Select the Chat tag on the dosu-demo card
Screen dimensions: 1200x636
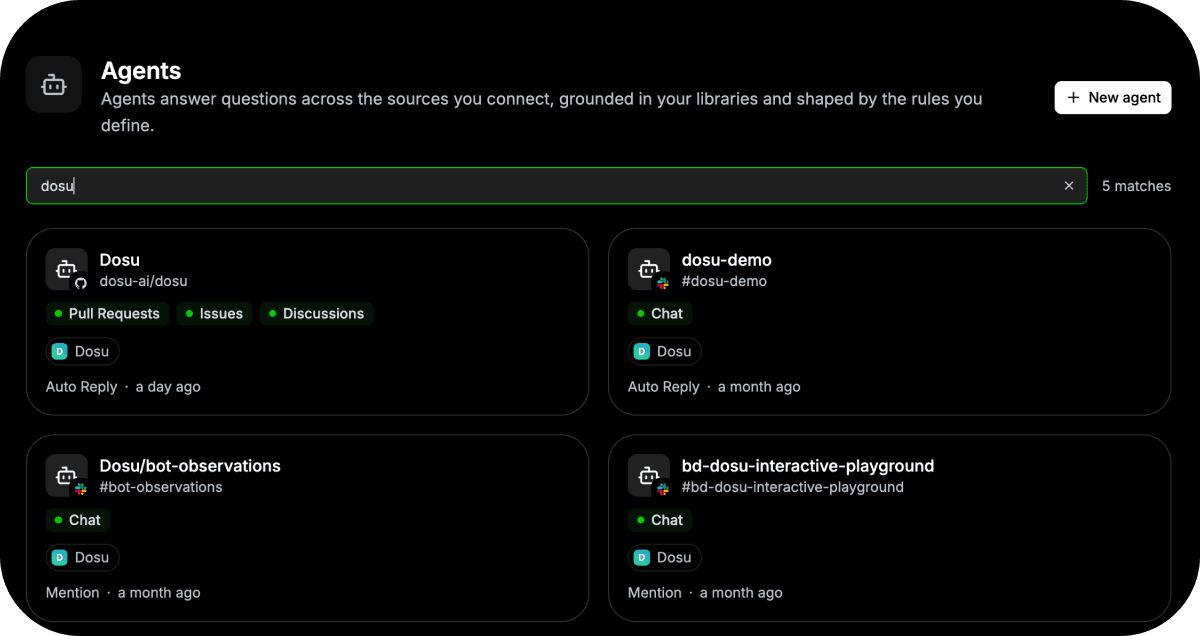(660, 314)
